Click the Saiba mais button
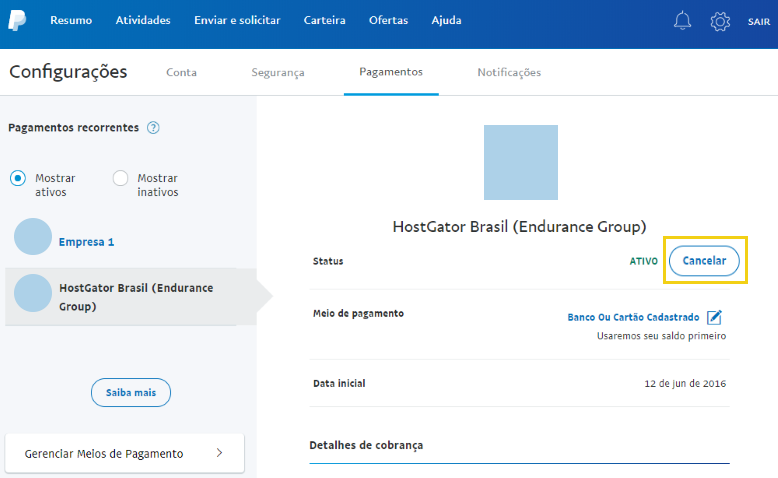The height and width of the screenshot is (478, 778). (131, 393)
